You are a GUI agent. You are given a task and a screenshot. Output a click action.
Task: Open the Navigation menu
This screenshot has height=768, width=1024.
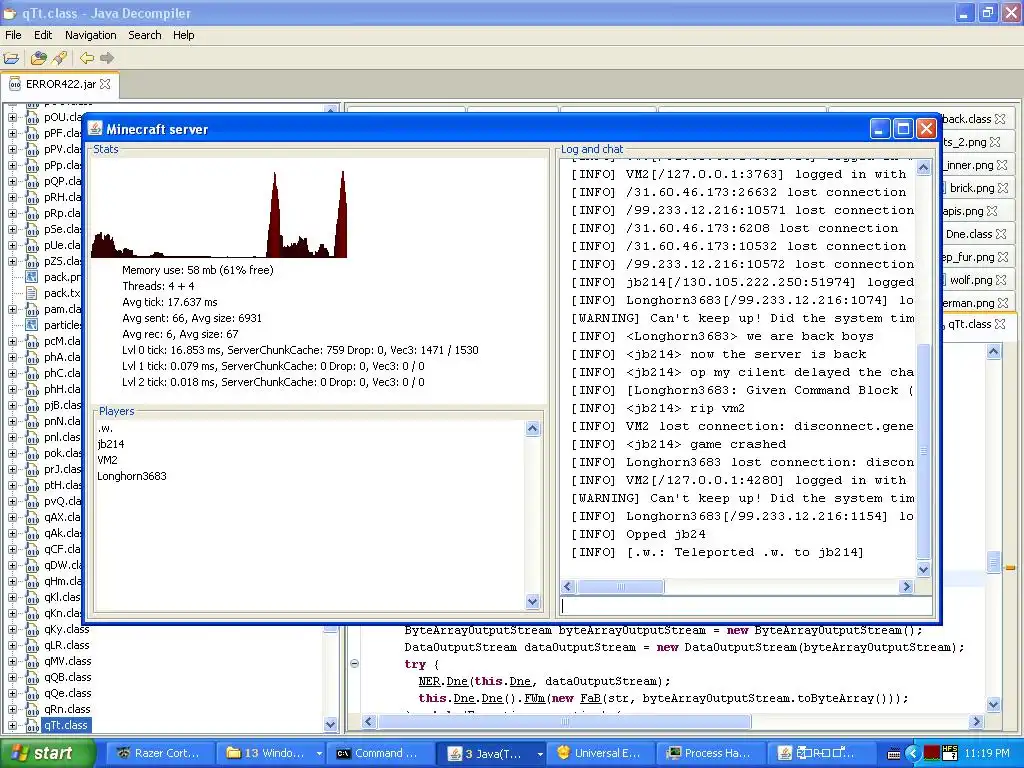(x=90, y=35)
